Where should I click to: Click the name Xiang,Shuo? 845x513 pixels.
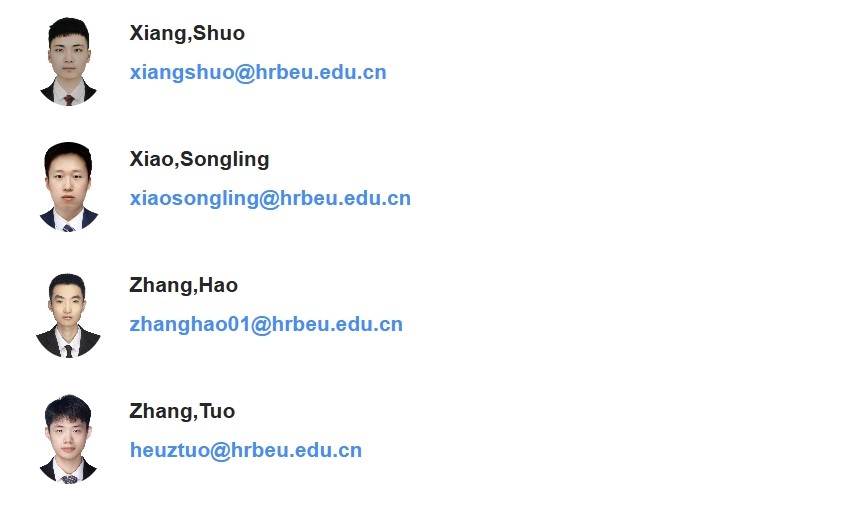[x=187, y=33]
